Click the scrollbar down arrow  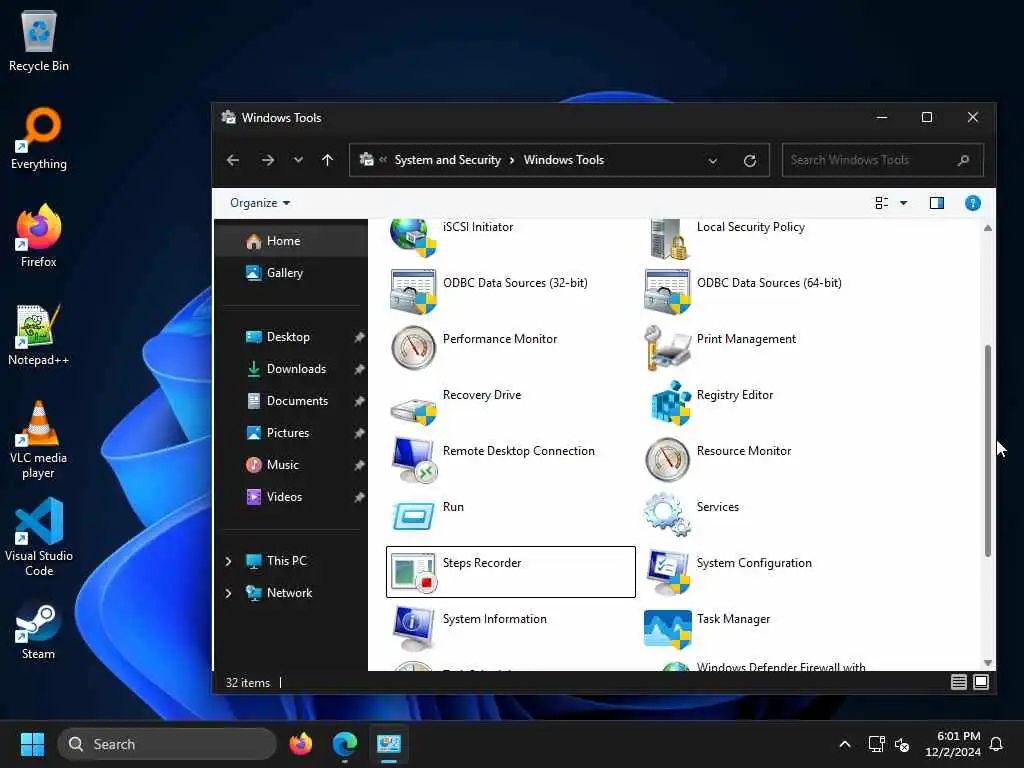[x=987, y=663]
